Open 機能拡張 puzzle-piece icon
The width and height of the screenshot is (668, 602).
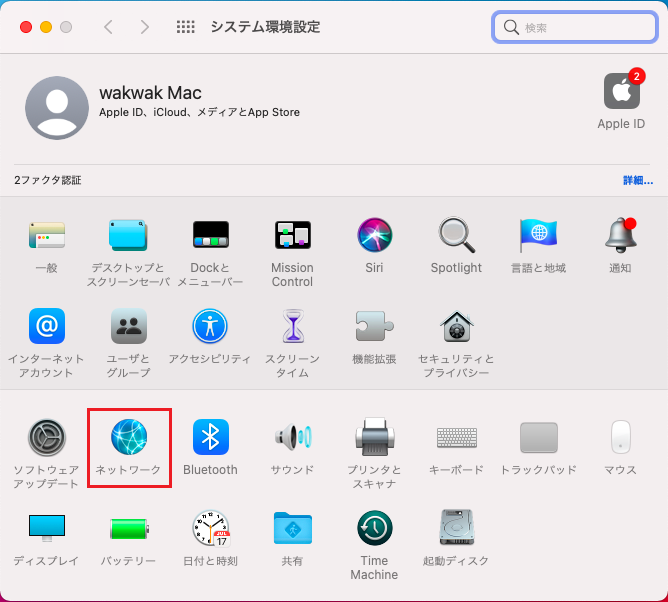pyautogui.click(x=374, y=326)
